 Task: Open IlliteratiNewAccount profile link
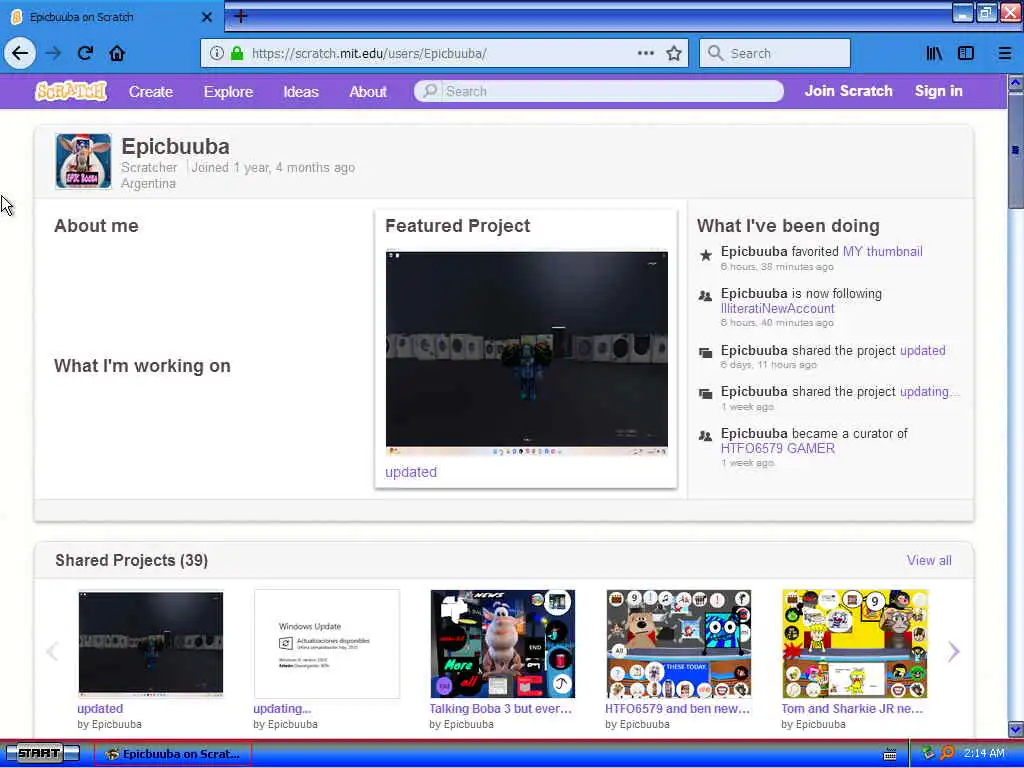[777, 308]
